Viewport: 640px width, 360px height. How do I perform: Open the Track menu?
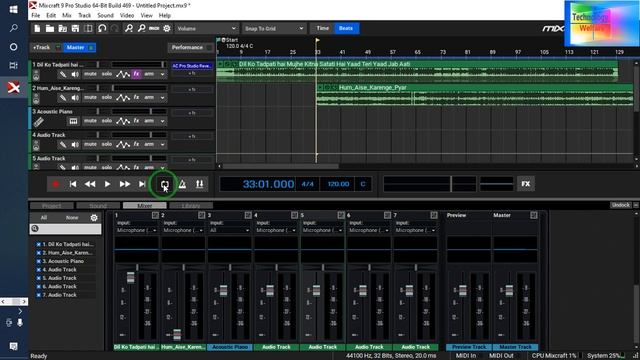84,16
